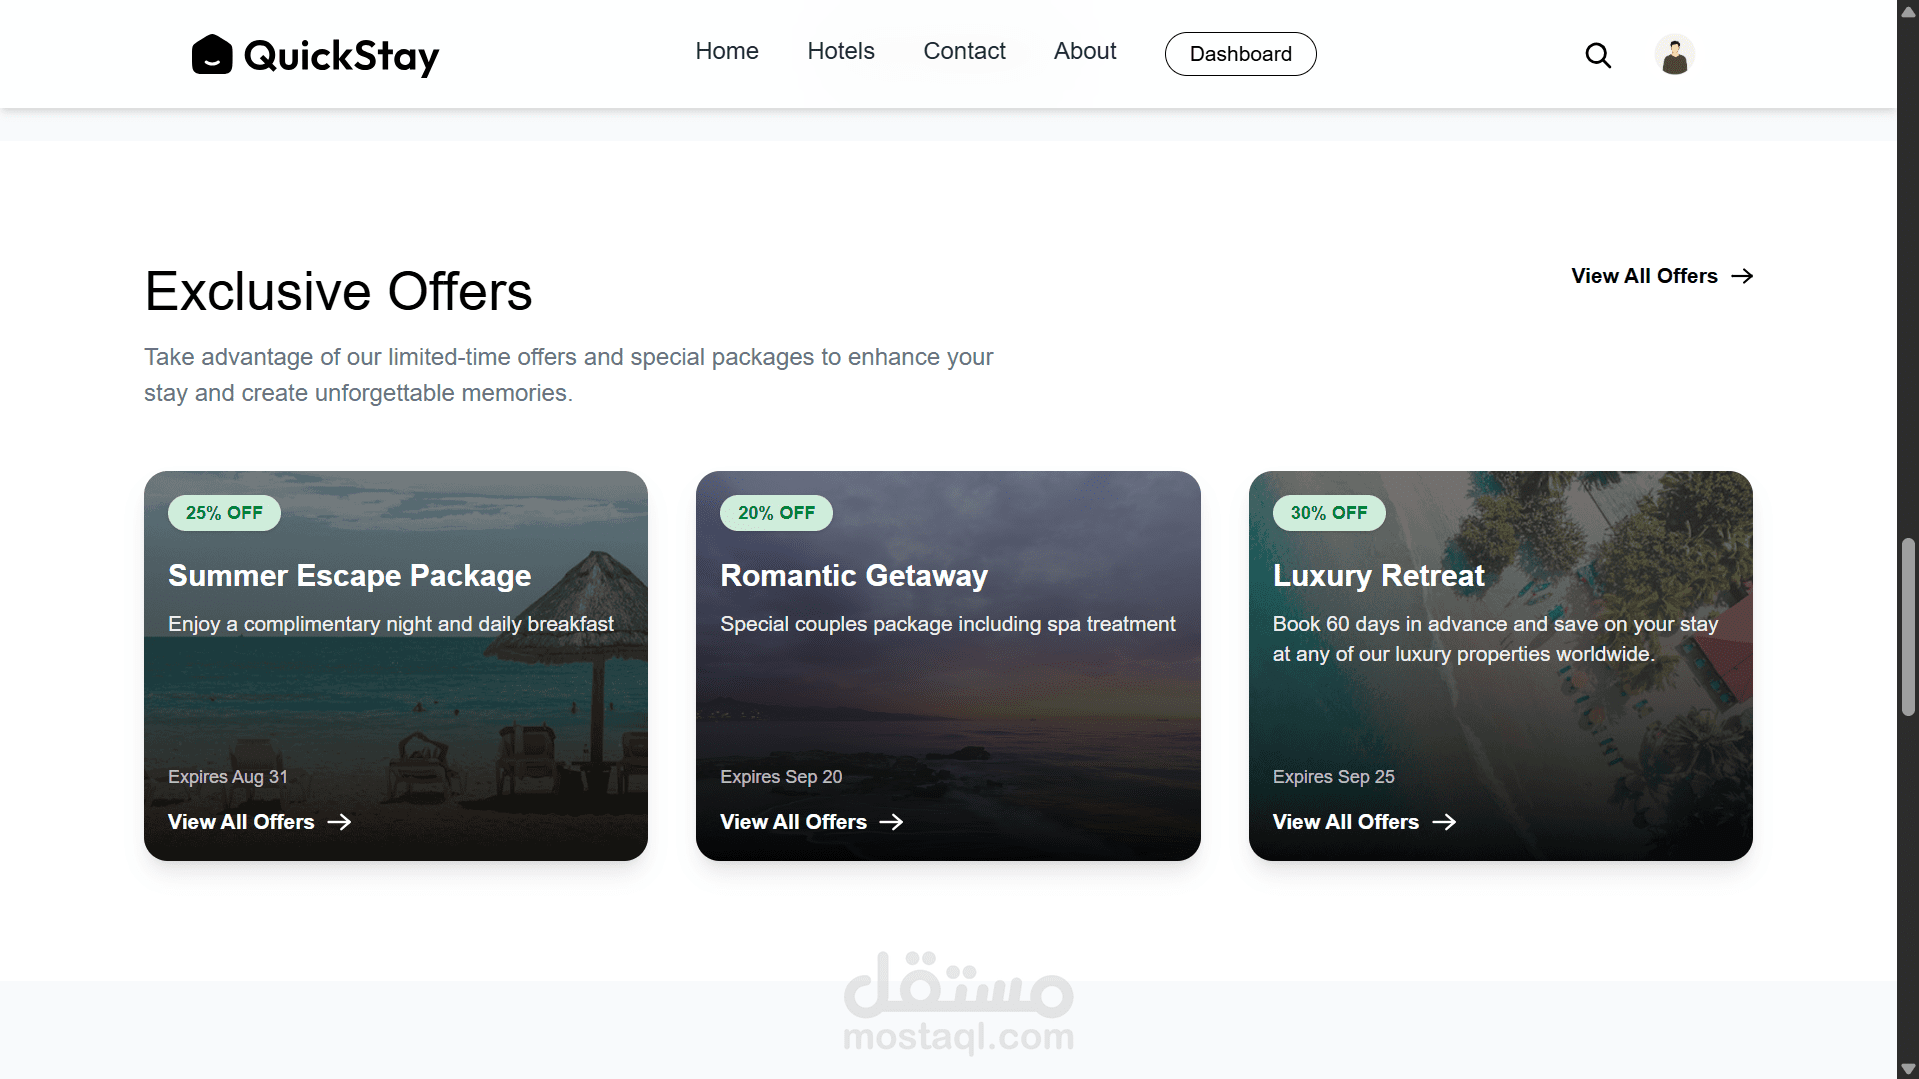This screenshot has height=1079, width=1919.
Task: Click the scrollbar down arrow
Action: (x=1908, y=1069)
